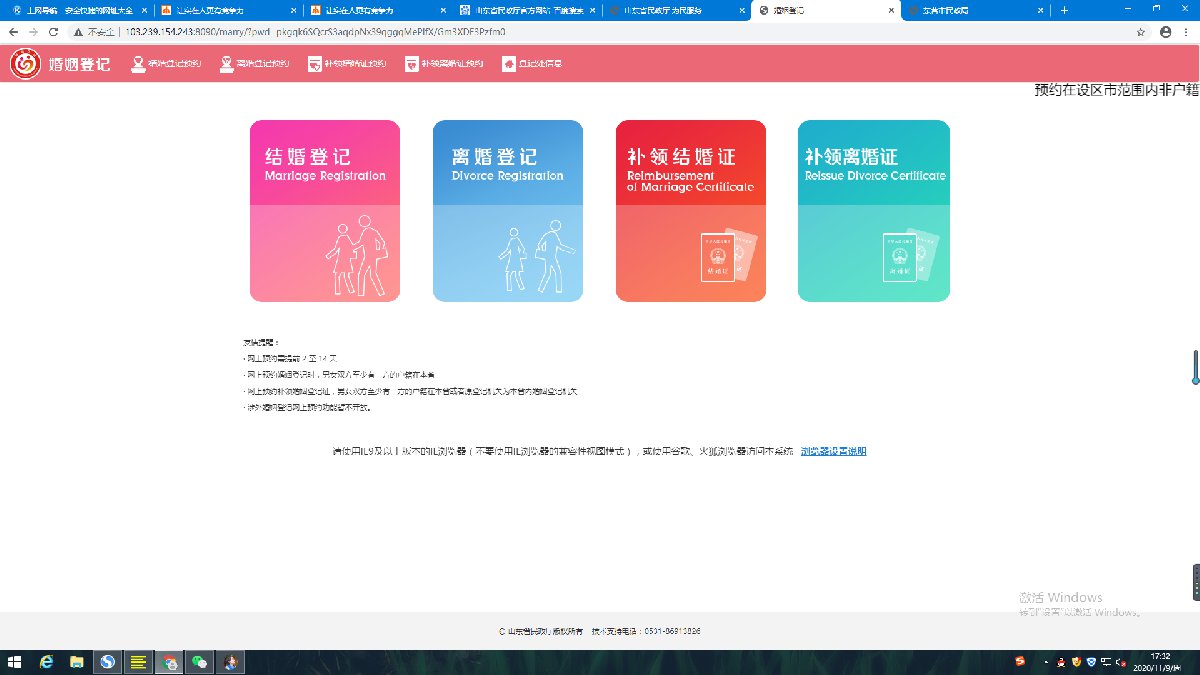Open the 结婚登记 Marriage Registration card
The width and height of the screenshot is (1200, 675).
point(325,211)
